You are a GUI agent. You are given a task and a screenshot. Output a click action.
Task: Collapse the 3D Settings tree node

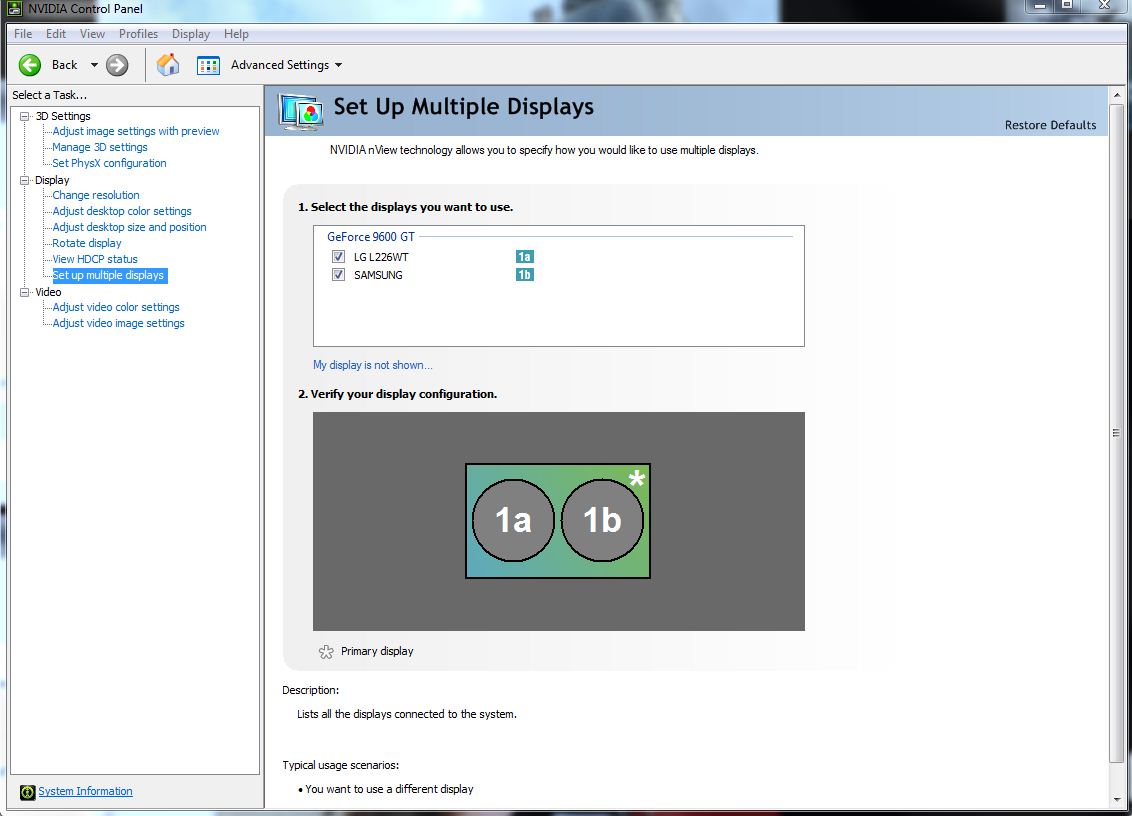25,116
